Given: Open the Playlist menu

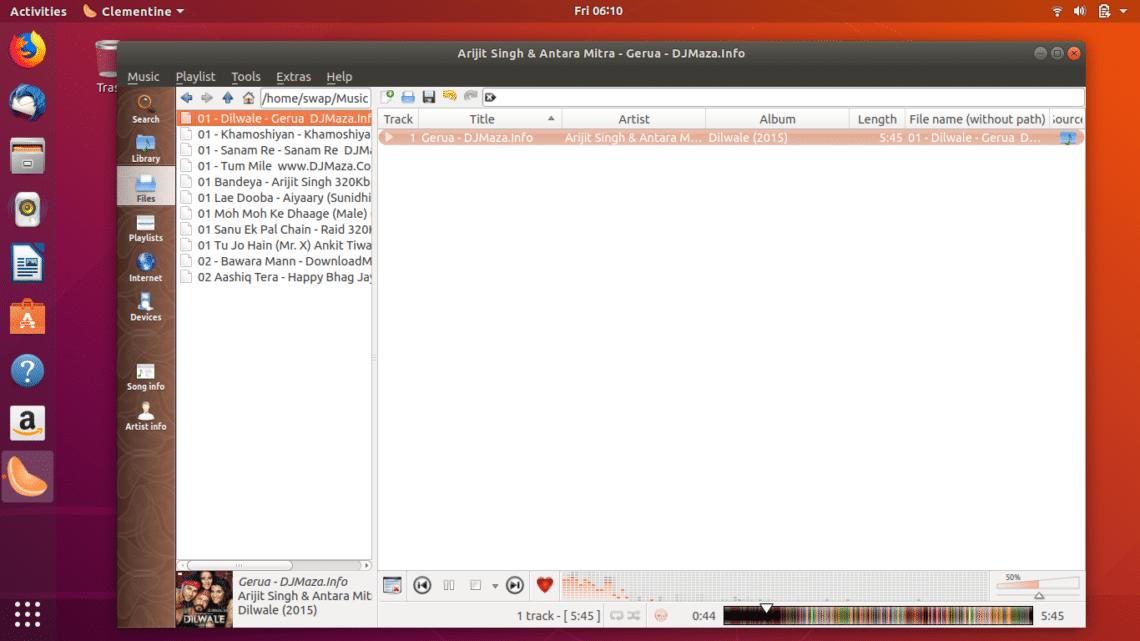Looking at the screenshot, I should (x=196, y=76).
